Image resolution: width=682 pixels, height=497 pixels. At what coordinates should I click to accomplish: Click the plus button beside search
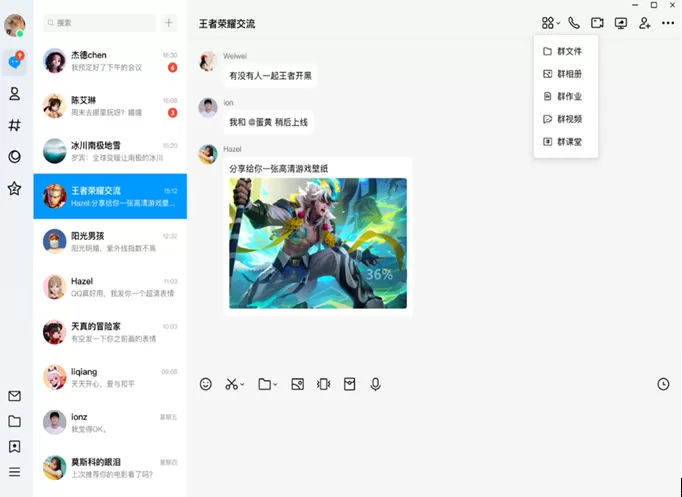click(x=169, y=23)
